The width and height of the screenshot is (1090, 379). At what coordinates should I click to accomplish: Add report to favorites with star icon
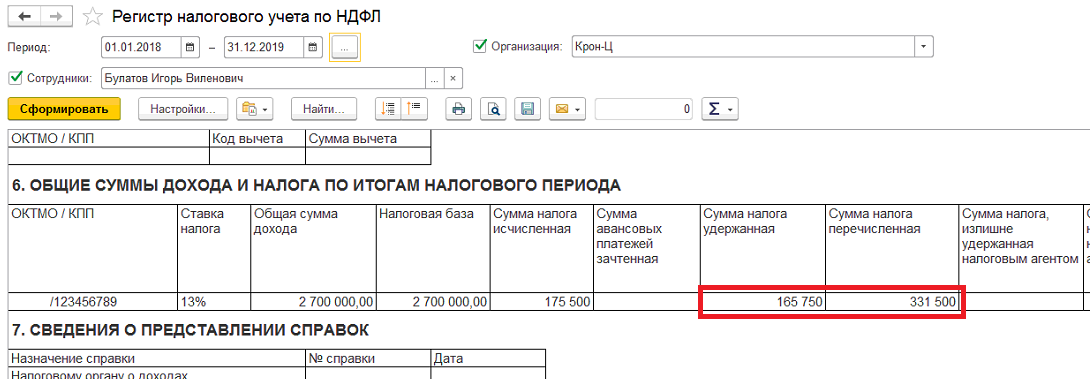click(x=92, y=17)
